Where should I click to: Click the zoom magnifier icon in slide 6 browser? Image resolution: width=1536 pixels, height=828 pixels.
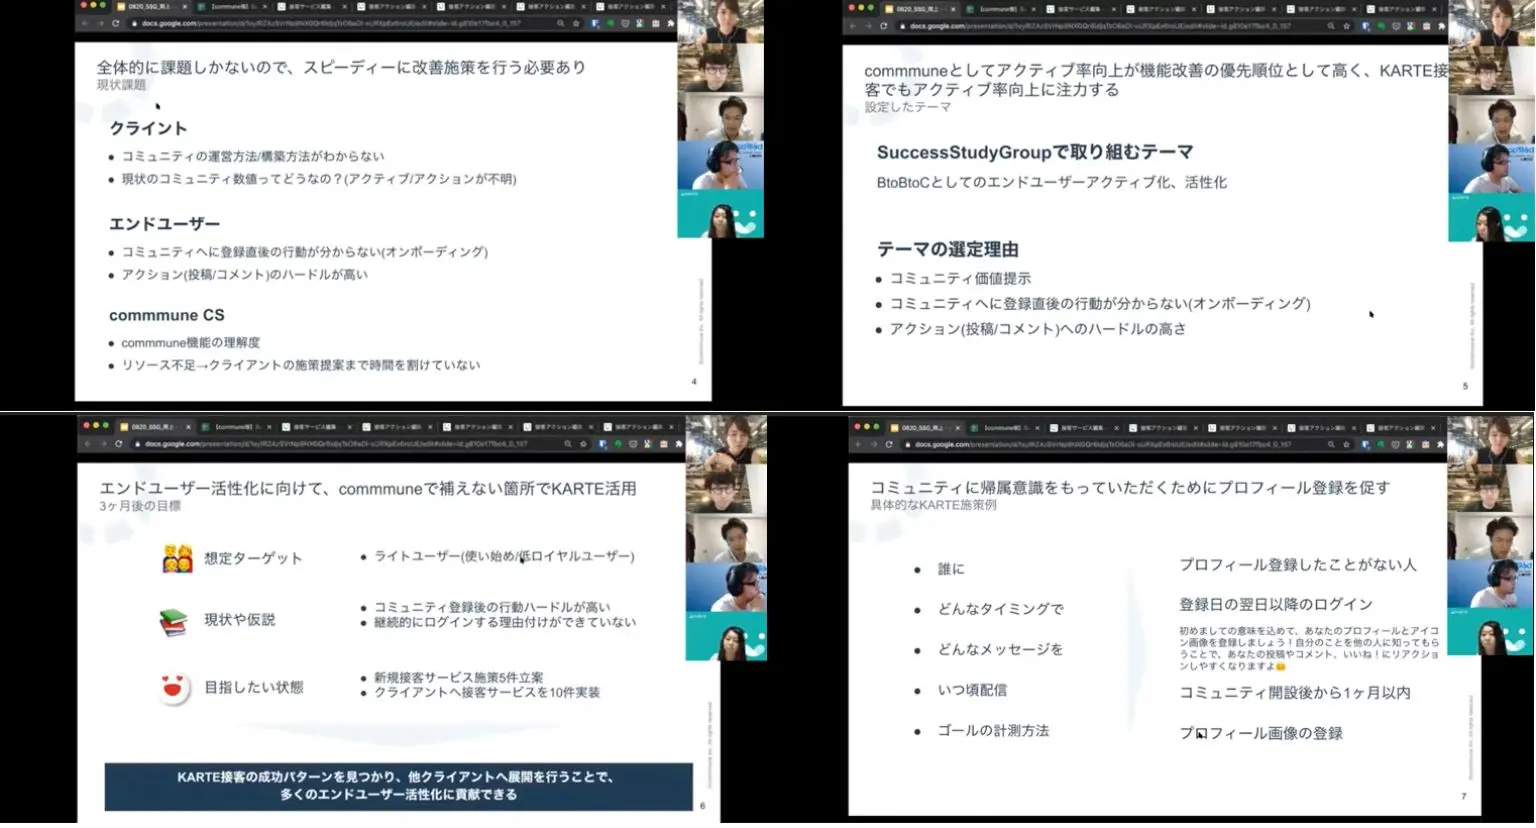pos(568,444)
